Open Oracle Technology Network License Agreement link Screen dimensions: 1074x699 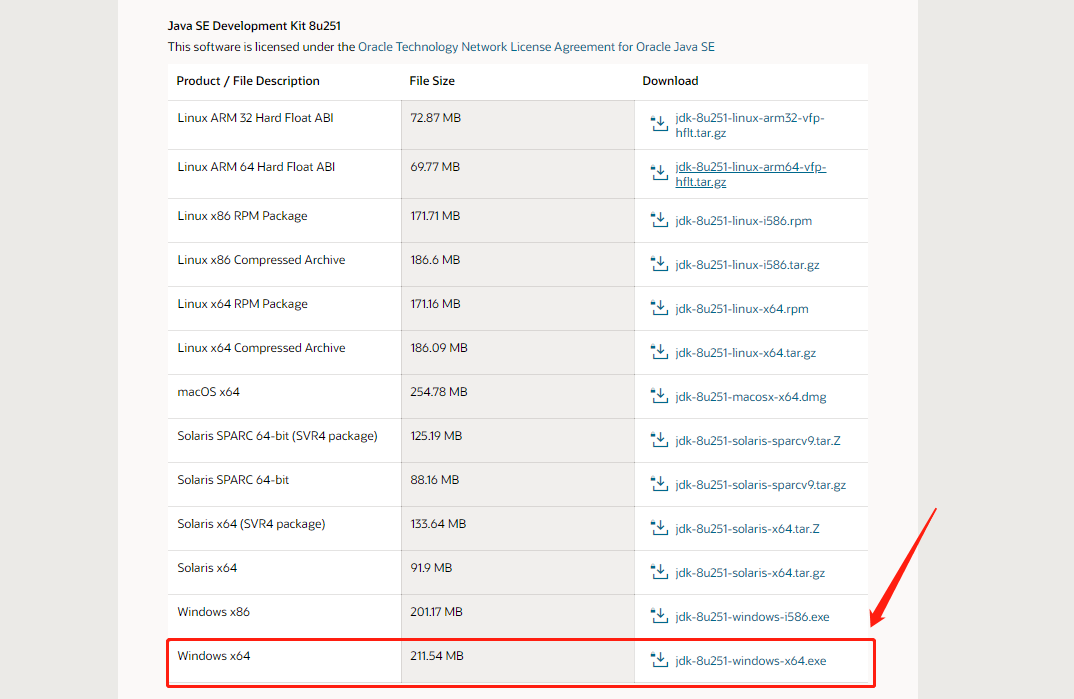click(536, 47)
